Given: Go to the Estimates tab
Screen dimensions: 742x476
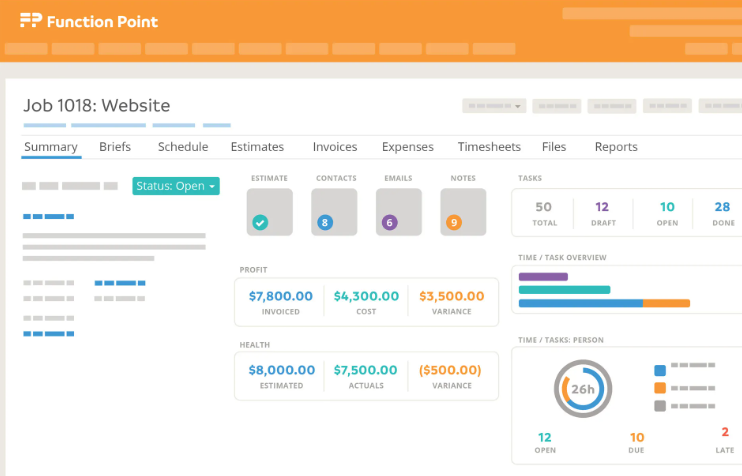Looking at the screenshot, I should tap(257, 147).
